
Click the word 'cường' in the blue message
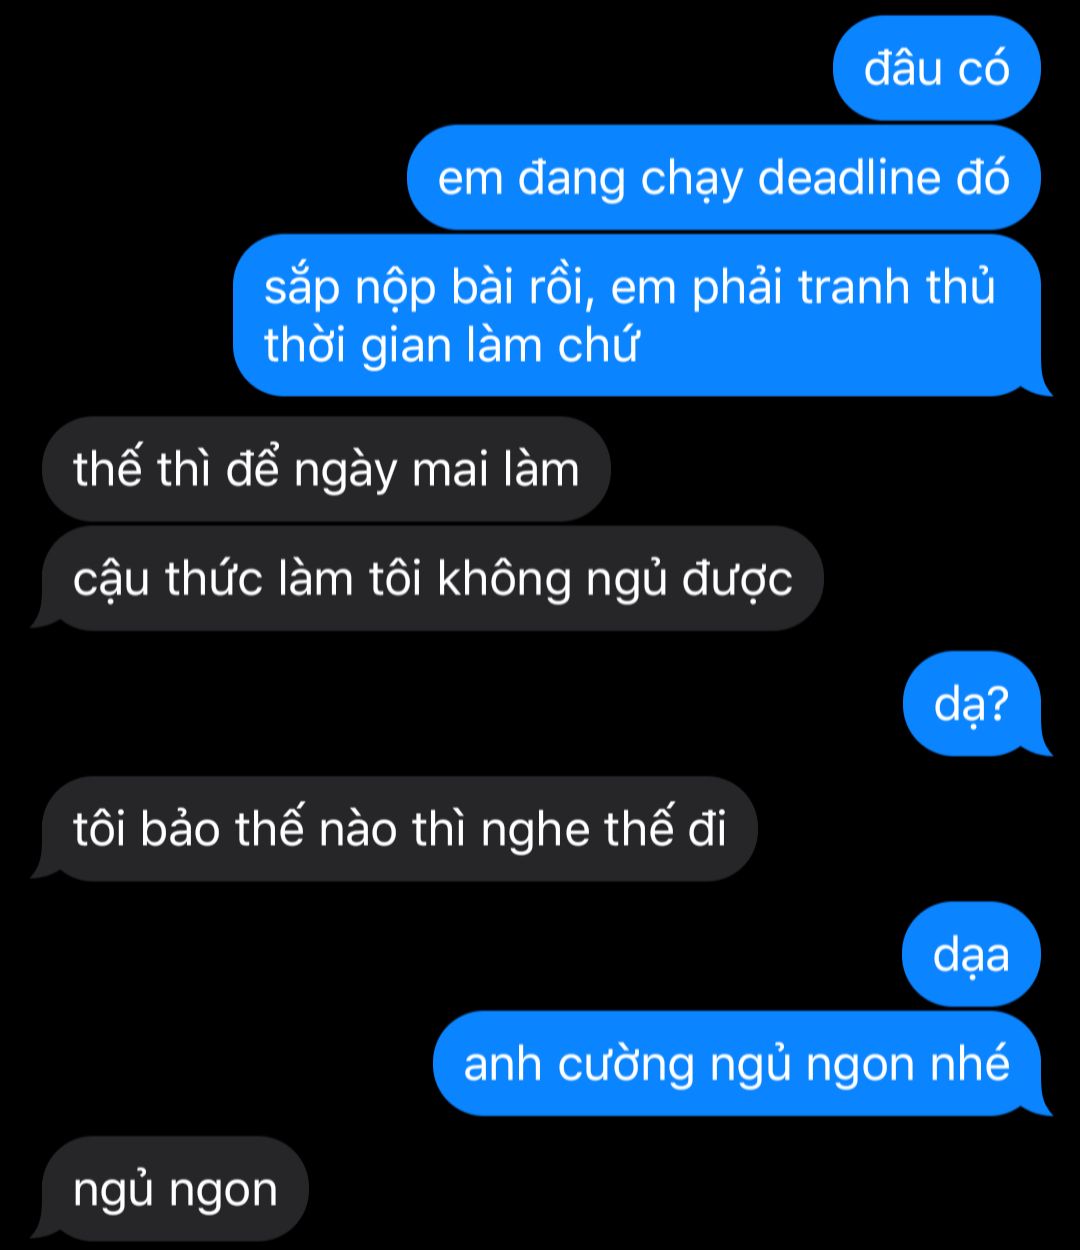point(625,1066)
